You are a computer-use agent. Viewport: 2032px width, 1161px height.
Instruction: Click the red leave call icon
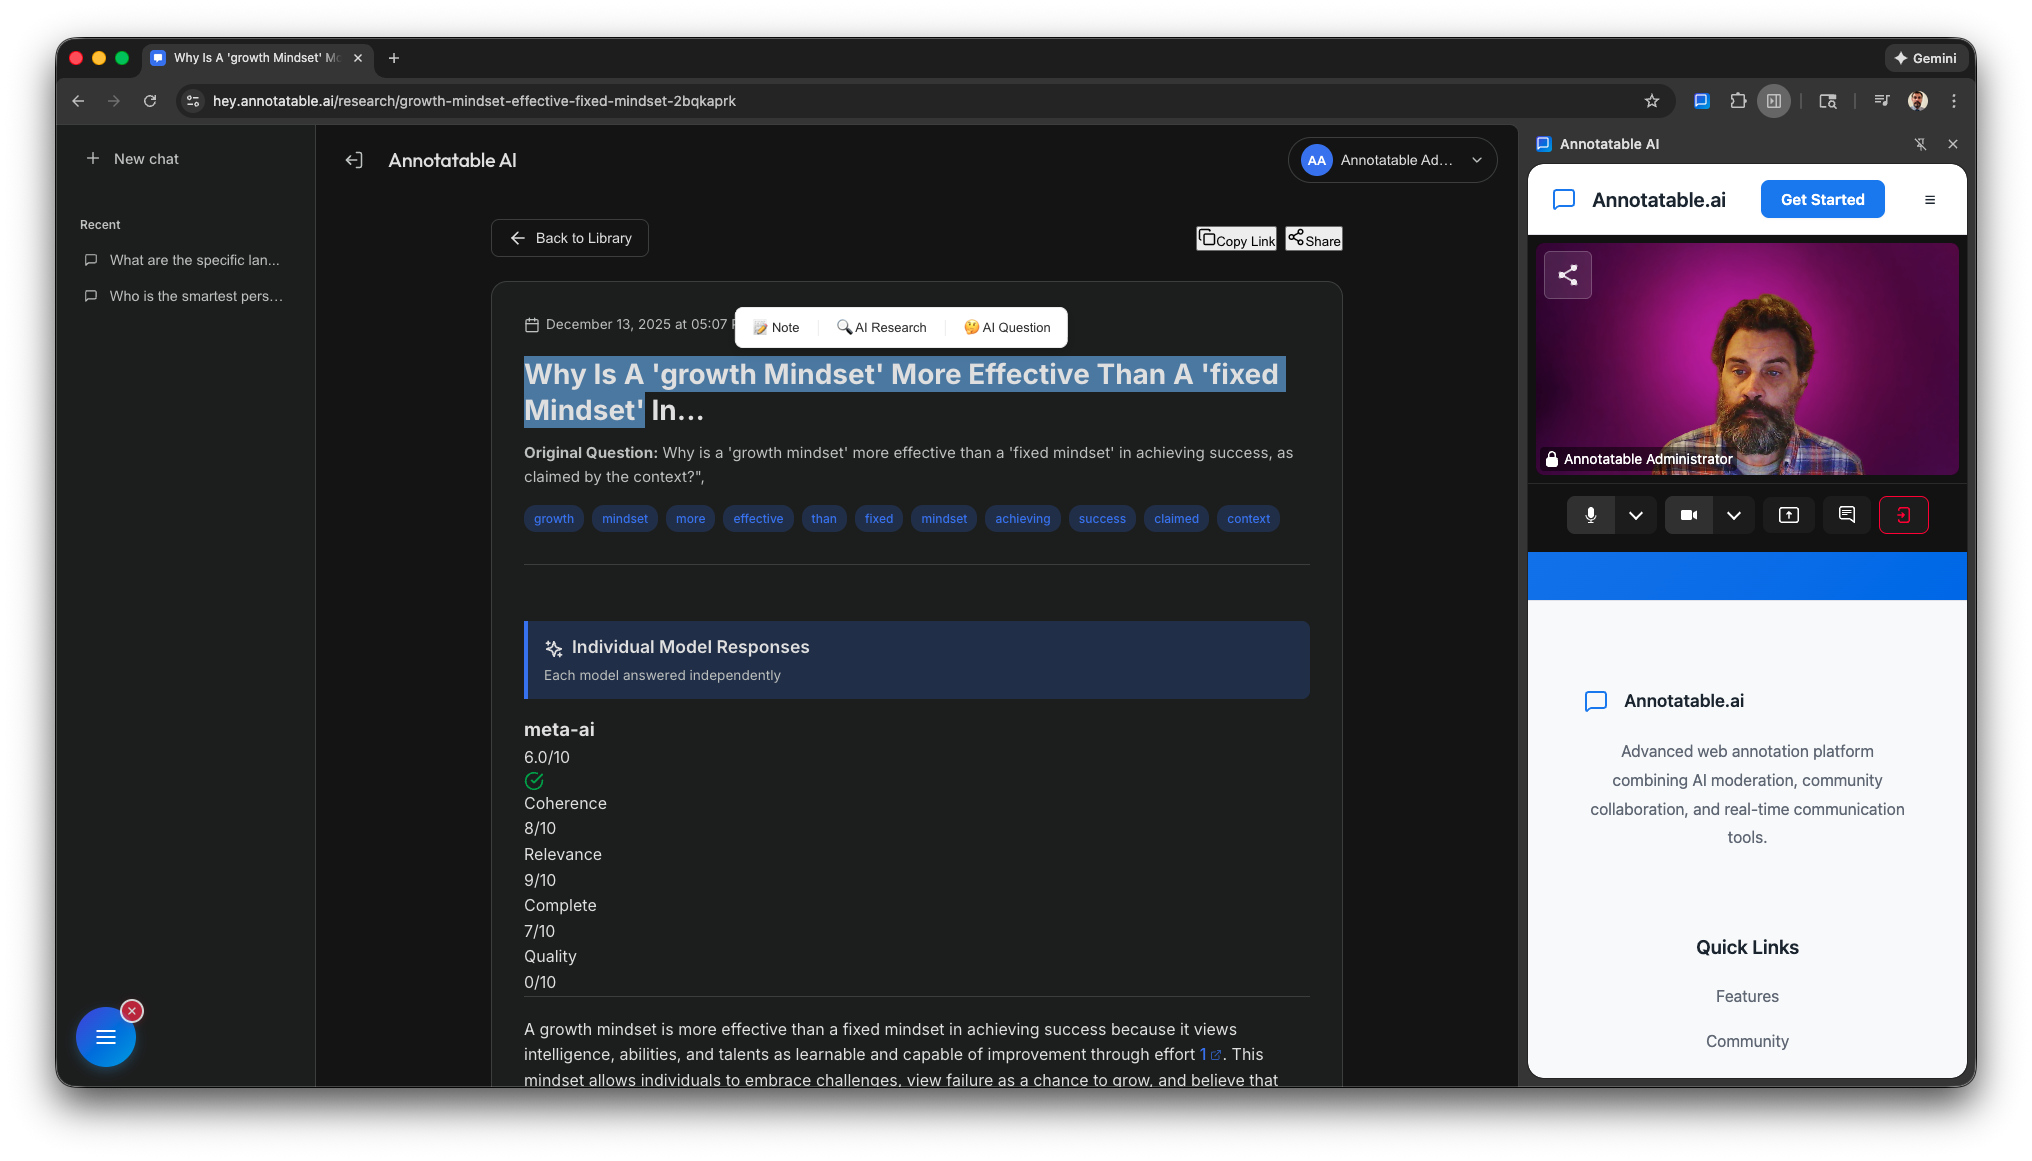(x=1903, y=515)
